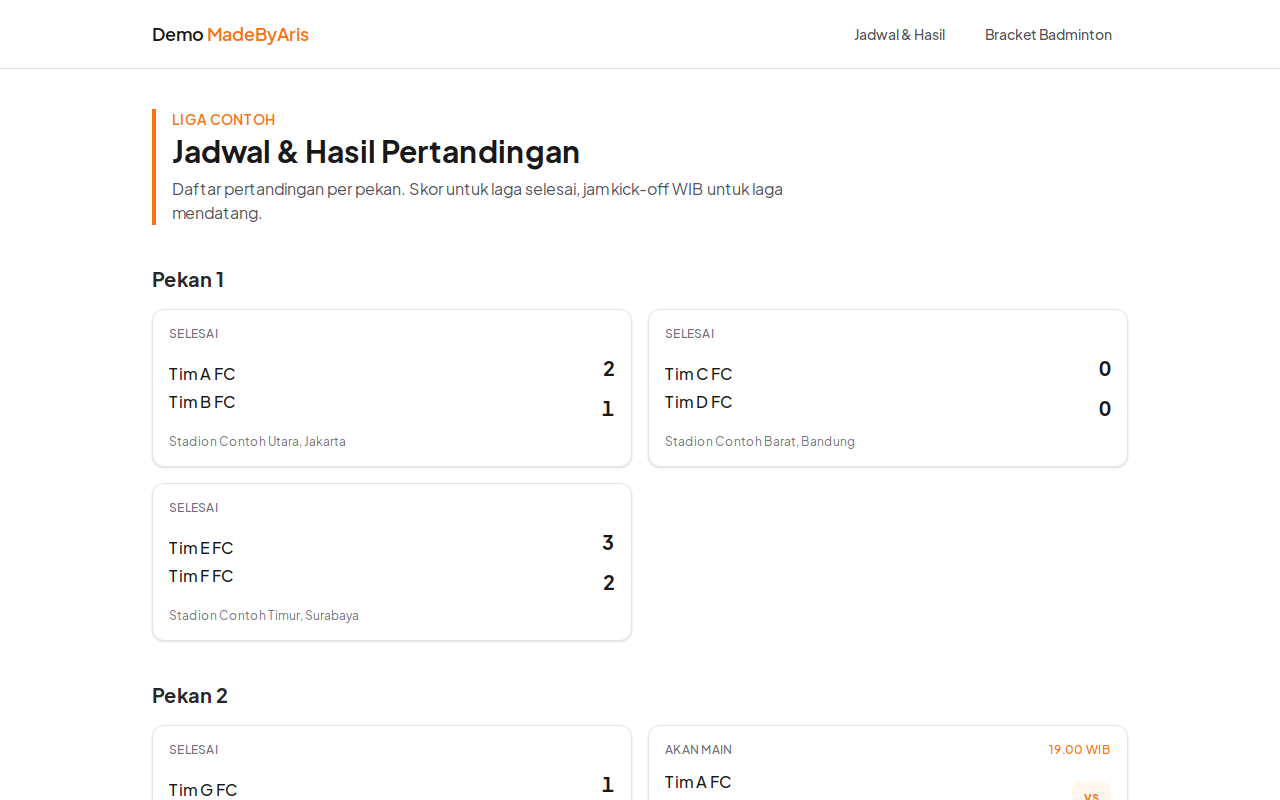Select the Tim D FC team name
Viewport: 1280px width, 800px height.
click(698, 402)
